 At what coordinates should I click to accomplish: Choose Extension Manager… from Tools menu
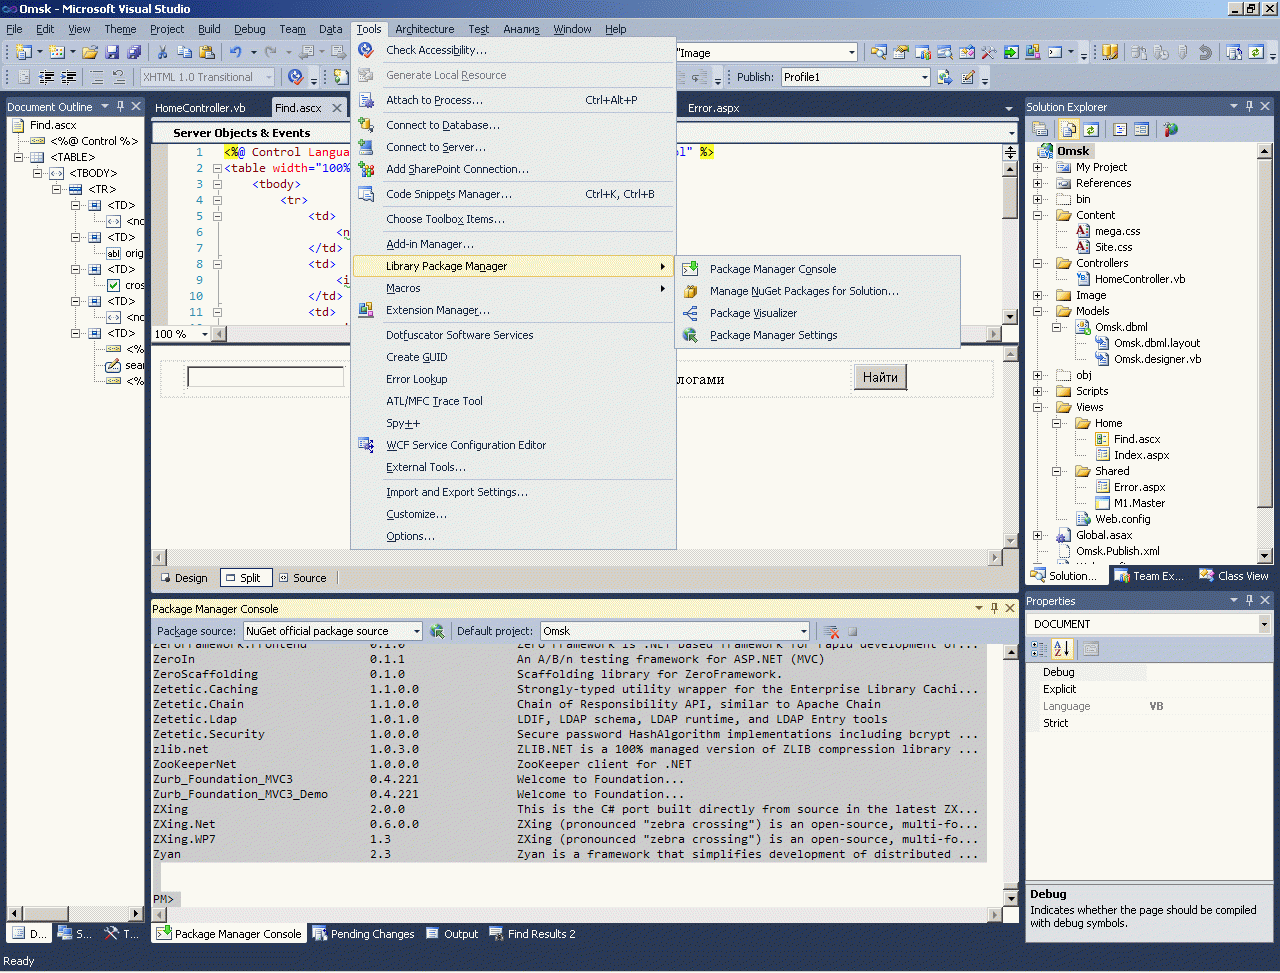pyautogui.click(x=514, y=310)
